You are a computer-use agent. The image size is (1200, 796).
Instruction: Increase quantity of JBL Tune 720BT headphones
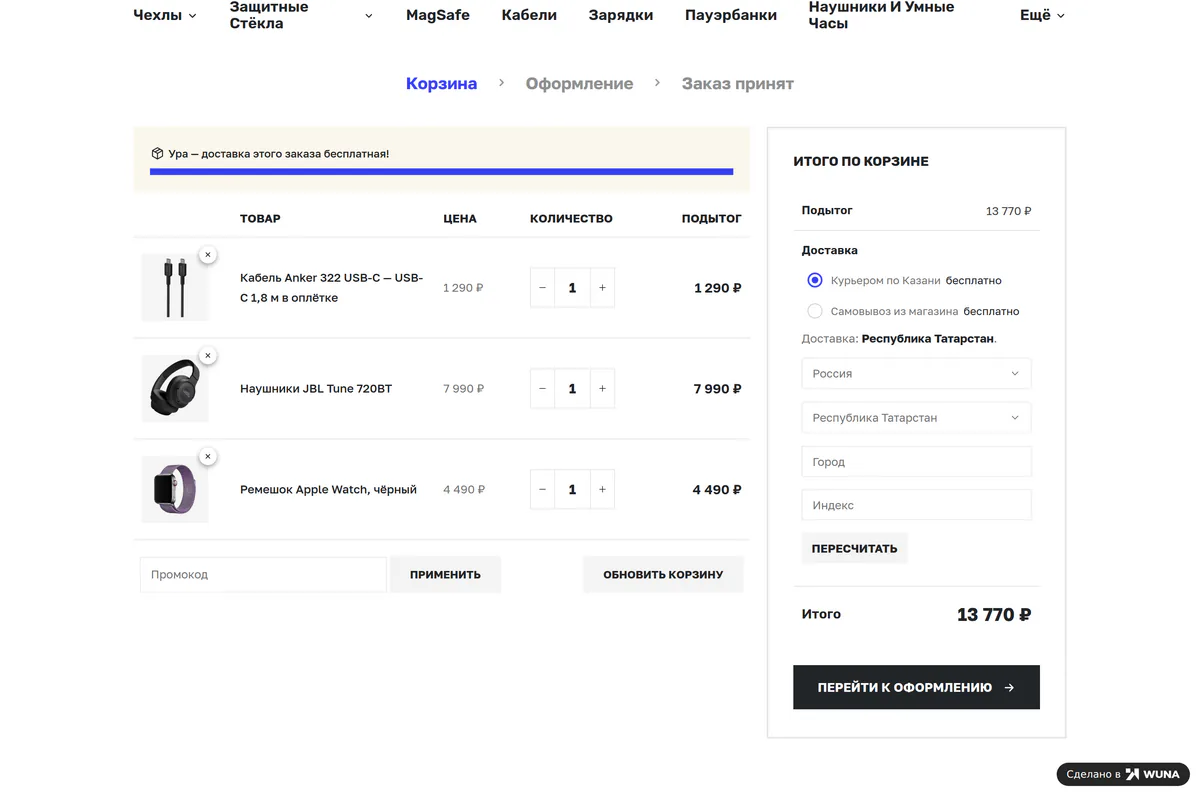click(602, 389)
